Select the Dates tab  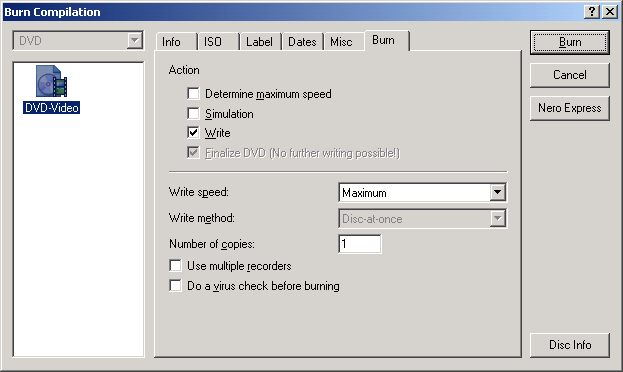[x=302, y=42]
